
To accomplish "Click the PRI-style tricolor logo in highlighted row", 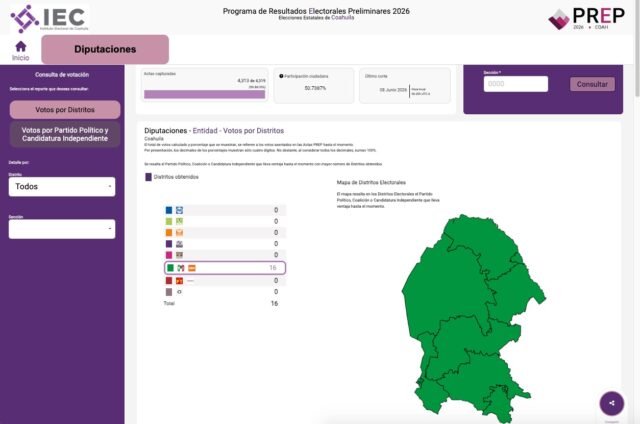I will click(x=181, y=268).
